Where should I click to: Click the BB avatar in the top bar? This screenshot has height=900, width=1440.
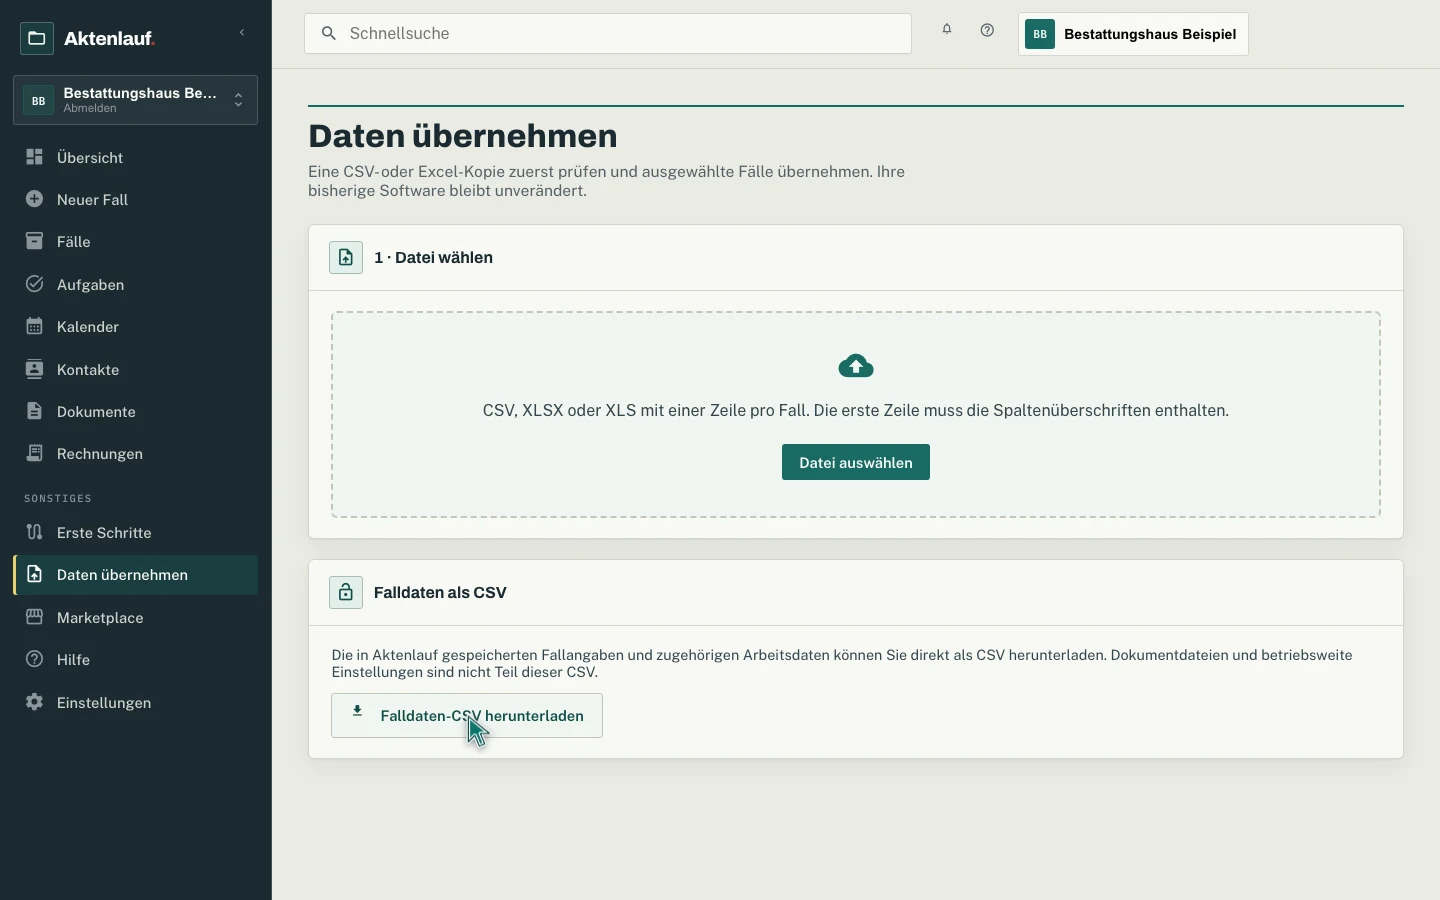(x=1040, y=34)
